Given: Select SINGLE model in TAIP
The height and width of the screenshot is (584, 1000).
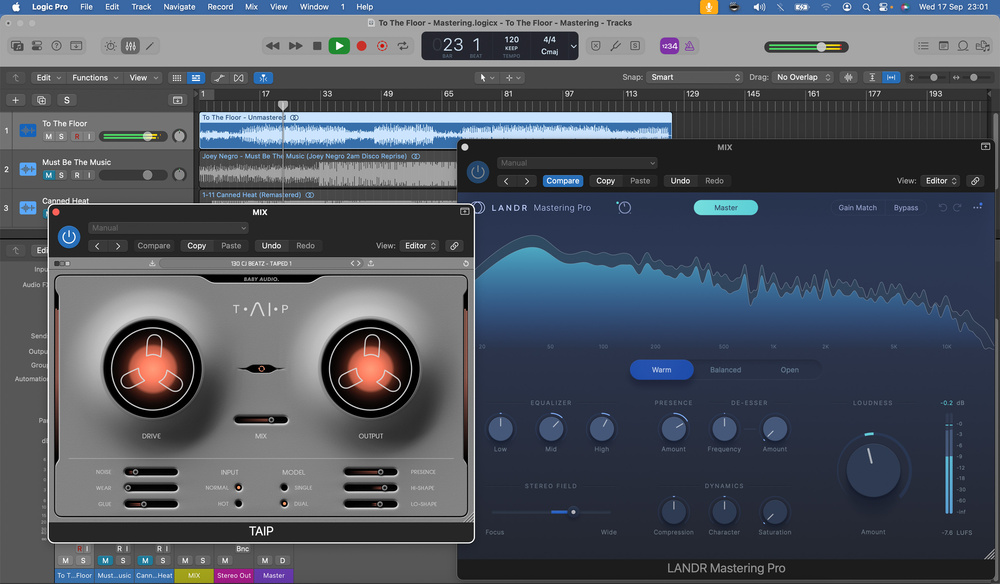Looking at the screenshot, I should coord(284,487).
